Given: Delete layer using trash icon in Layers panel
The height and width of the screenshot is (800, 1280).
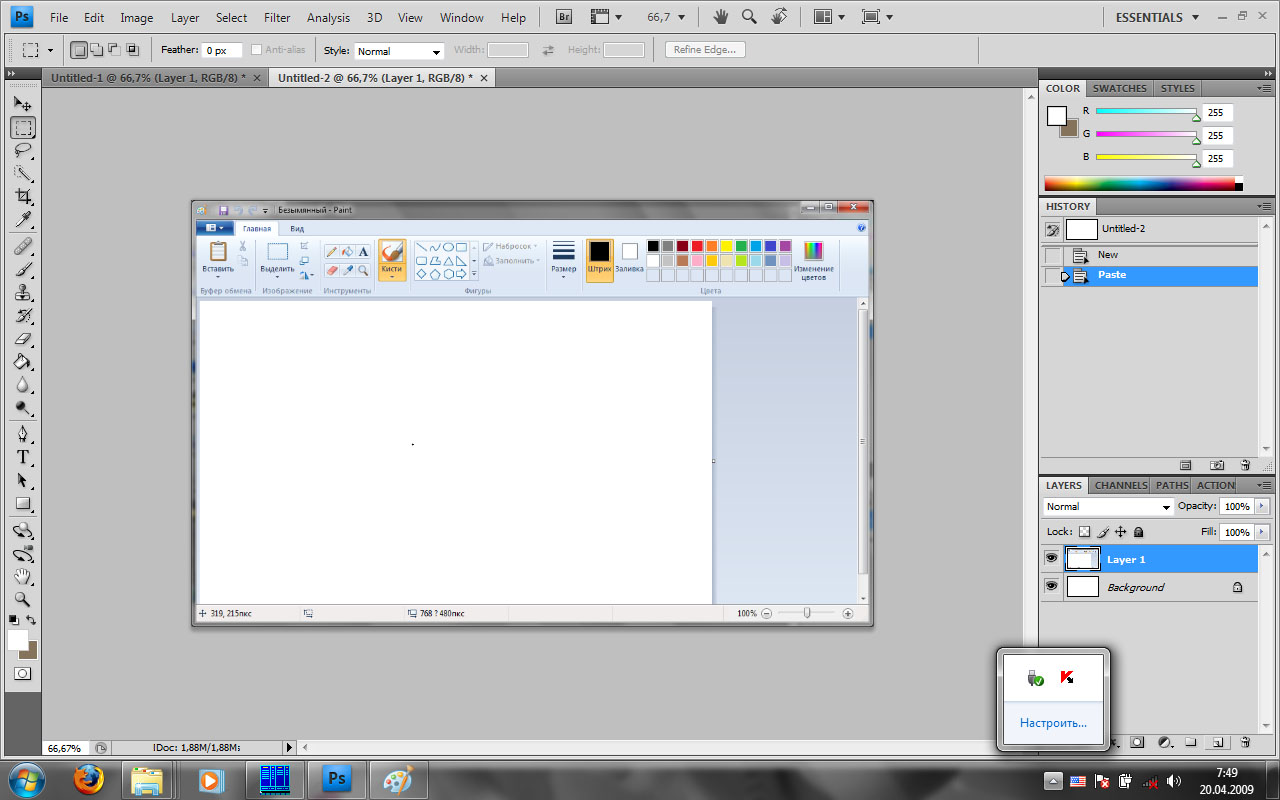Looking at the screenshot, I should click(x=1245, y=743).
